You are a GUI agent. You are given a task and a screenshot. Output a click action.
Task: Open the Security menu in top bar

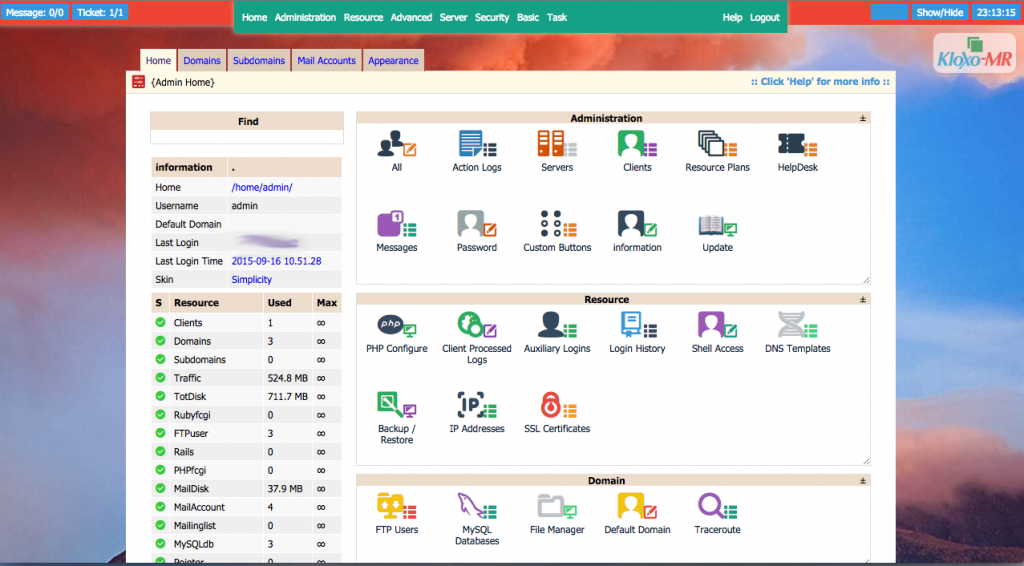pos(492,18)
